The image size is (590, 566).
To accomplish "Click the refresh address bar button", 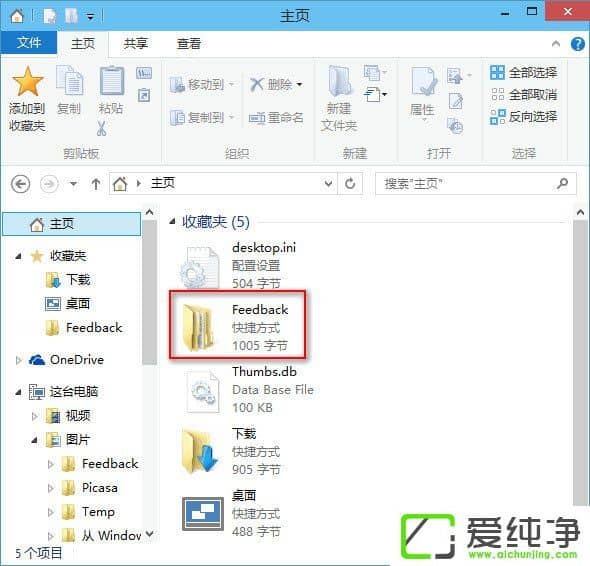I will click(x=350, y=184).
